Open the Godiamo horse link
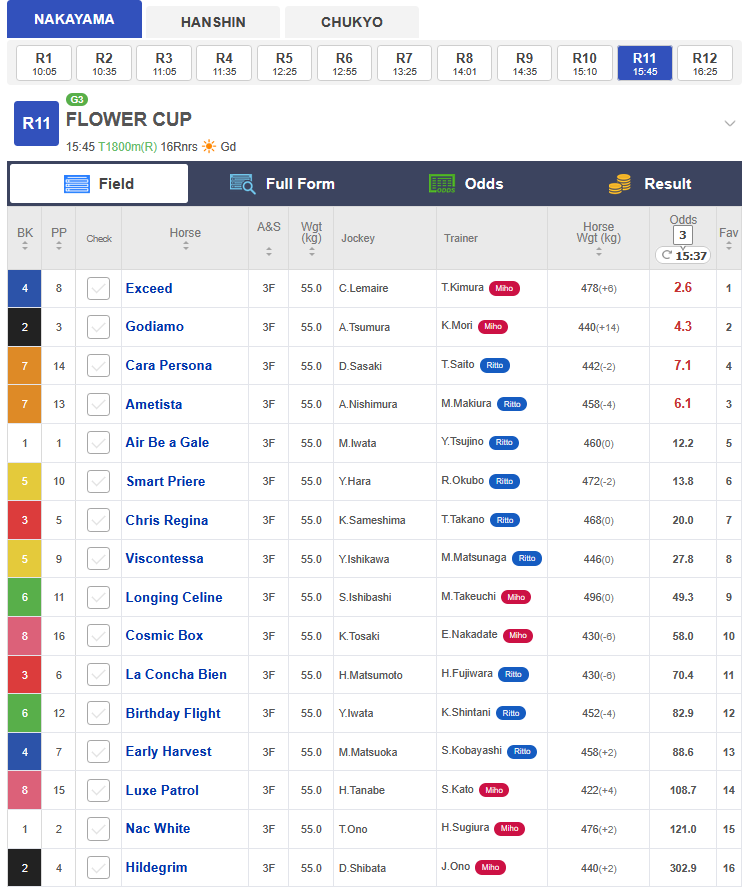Image resolution: width=748 pixels, height=888 pixels. point(155,327)
